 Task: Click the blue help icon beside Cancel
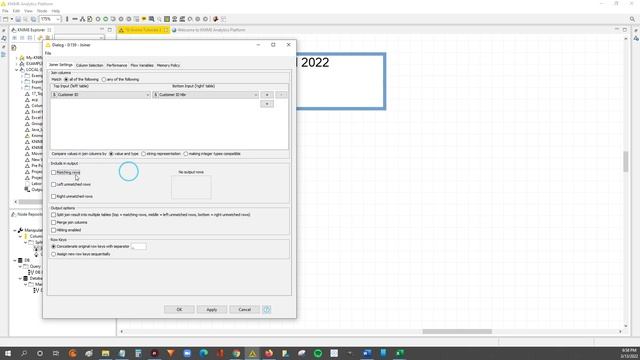pyautogui.click(x=267, y=309)
